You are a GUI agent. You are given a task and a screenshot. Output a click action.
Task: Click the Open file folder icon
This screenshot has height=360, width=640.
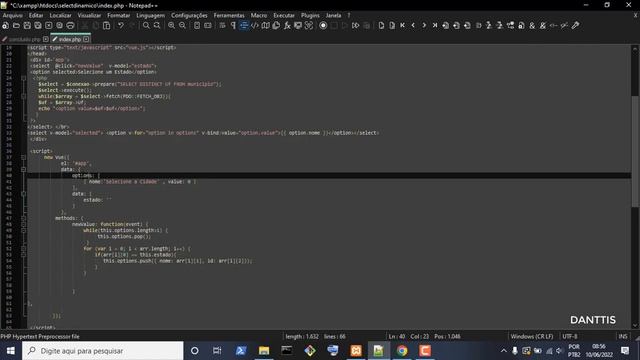(x=16, y=25)
